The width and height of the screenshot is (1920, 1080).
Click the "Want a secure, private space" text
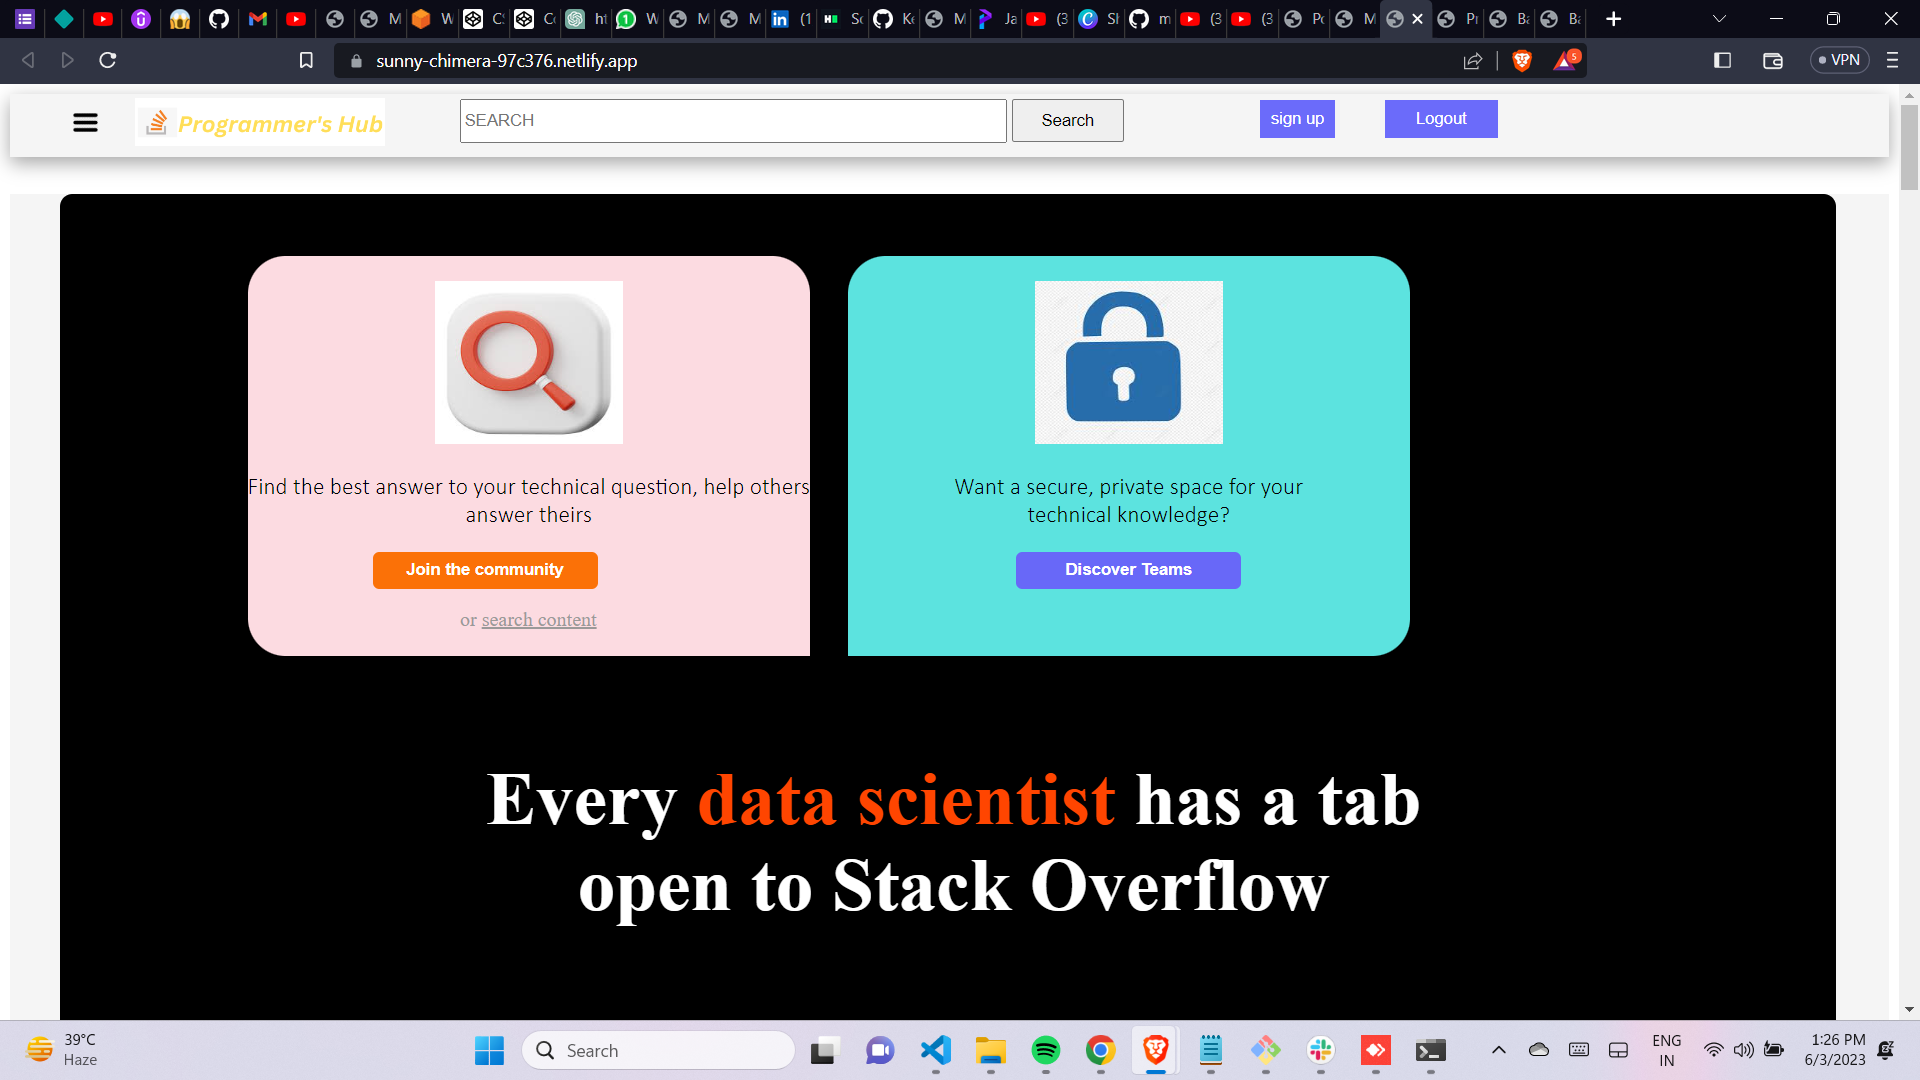1128,501
